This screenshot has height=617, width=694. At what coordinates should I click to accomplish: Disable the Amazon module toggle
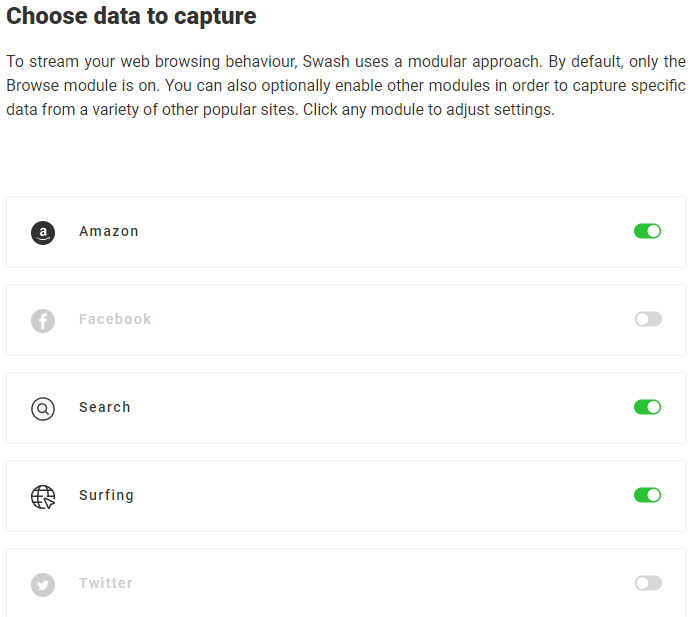pyautogui.click(x=647, y=231)
